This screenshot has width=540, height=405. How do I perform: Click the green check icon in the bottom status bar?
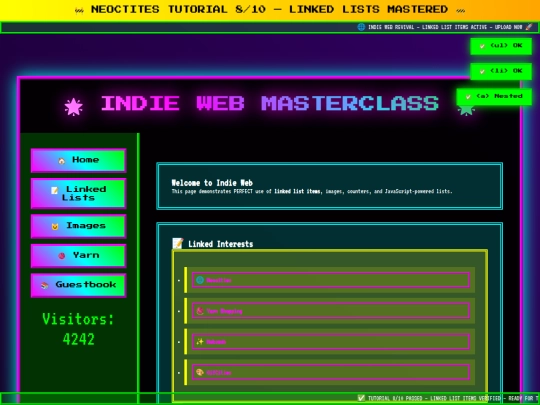point(361,398)
